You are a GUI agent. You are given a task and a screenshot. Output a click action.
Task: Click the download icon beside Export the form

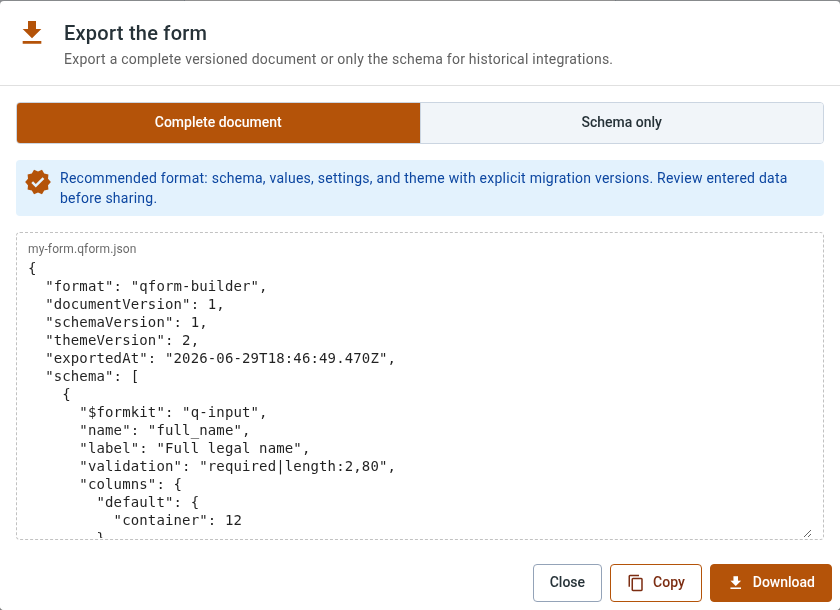point(32,33)
